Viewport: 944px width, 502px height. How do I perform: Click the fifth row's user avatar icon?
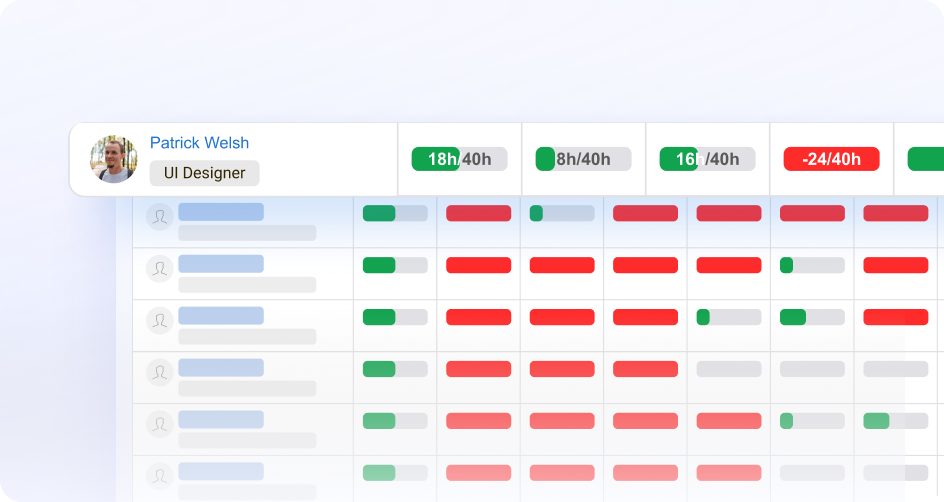click(x=160, y=424)
